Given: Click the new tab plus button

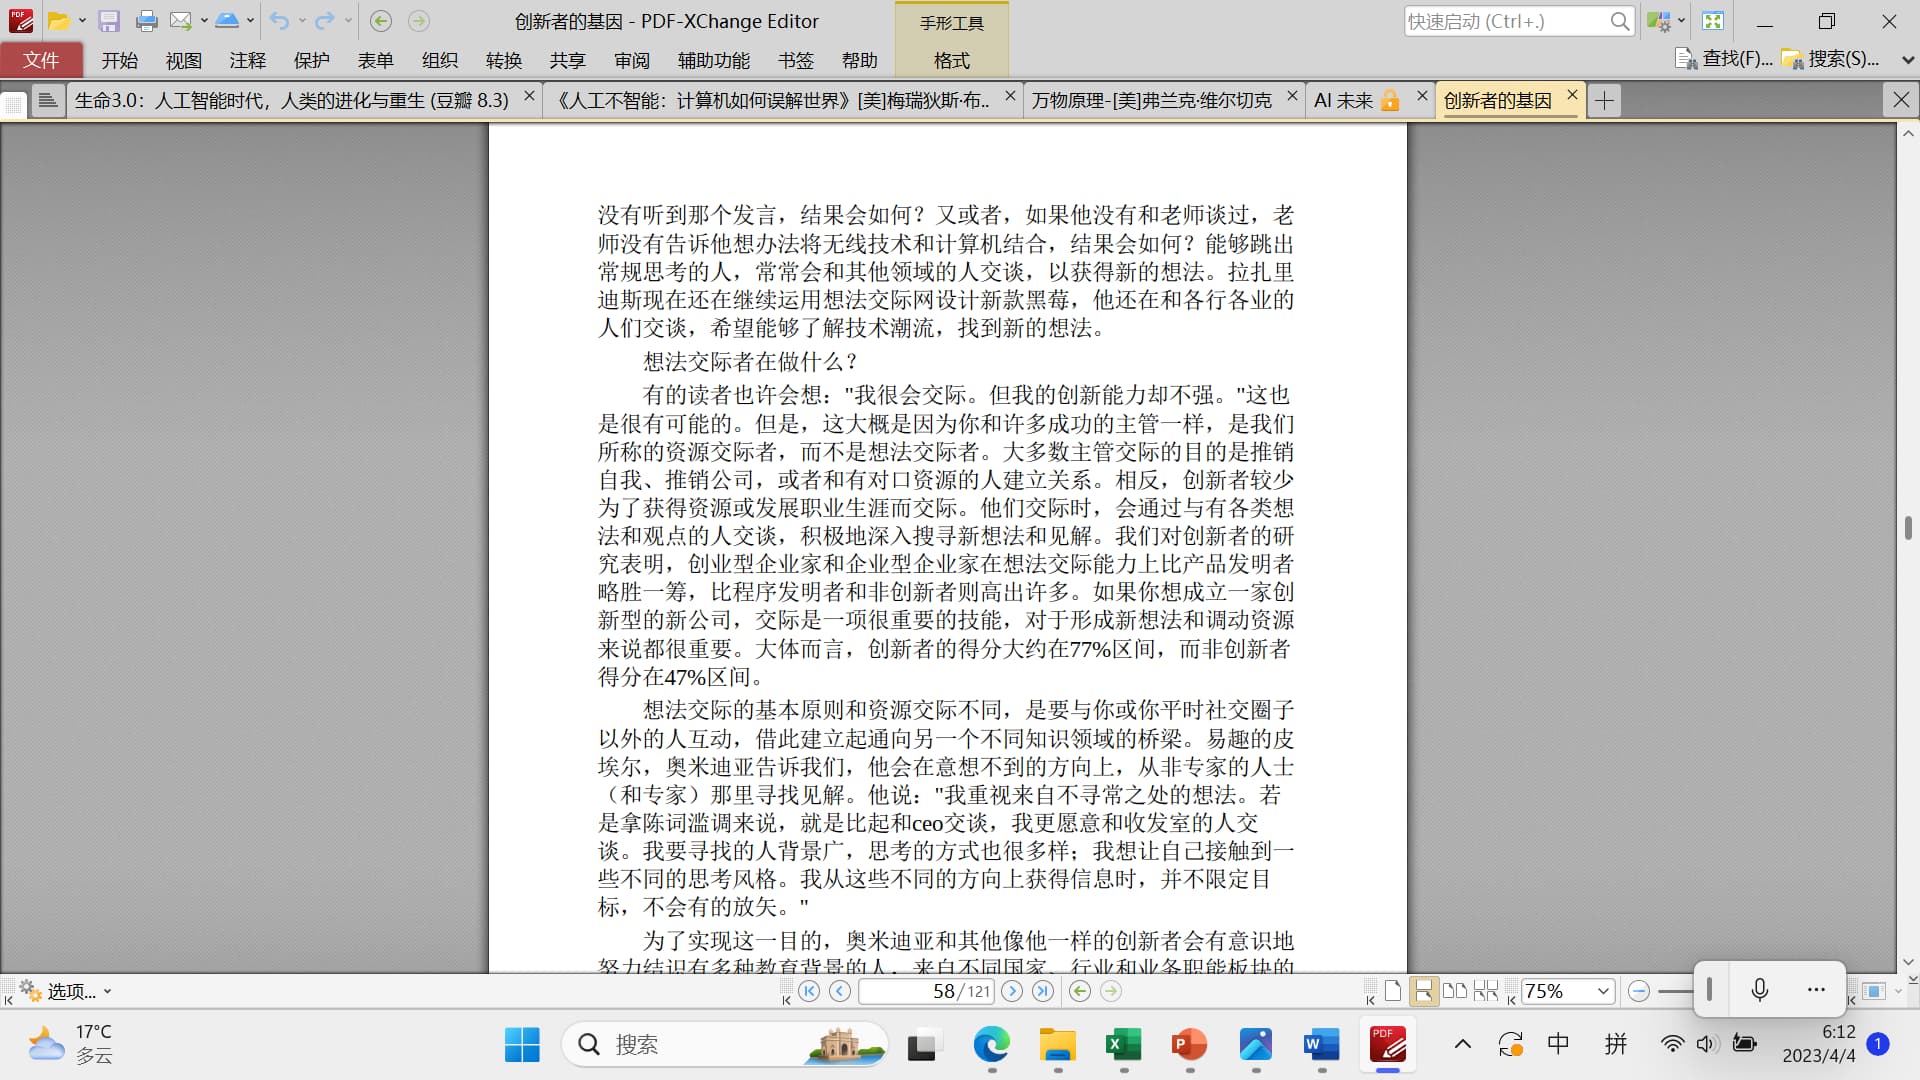Looking at the screenshot, I should pos(1604,100).
